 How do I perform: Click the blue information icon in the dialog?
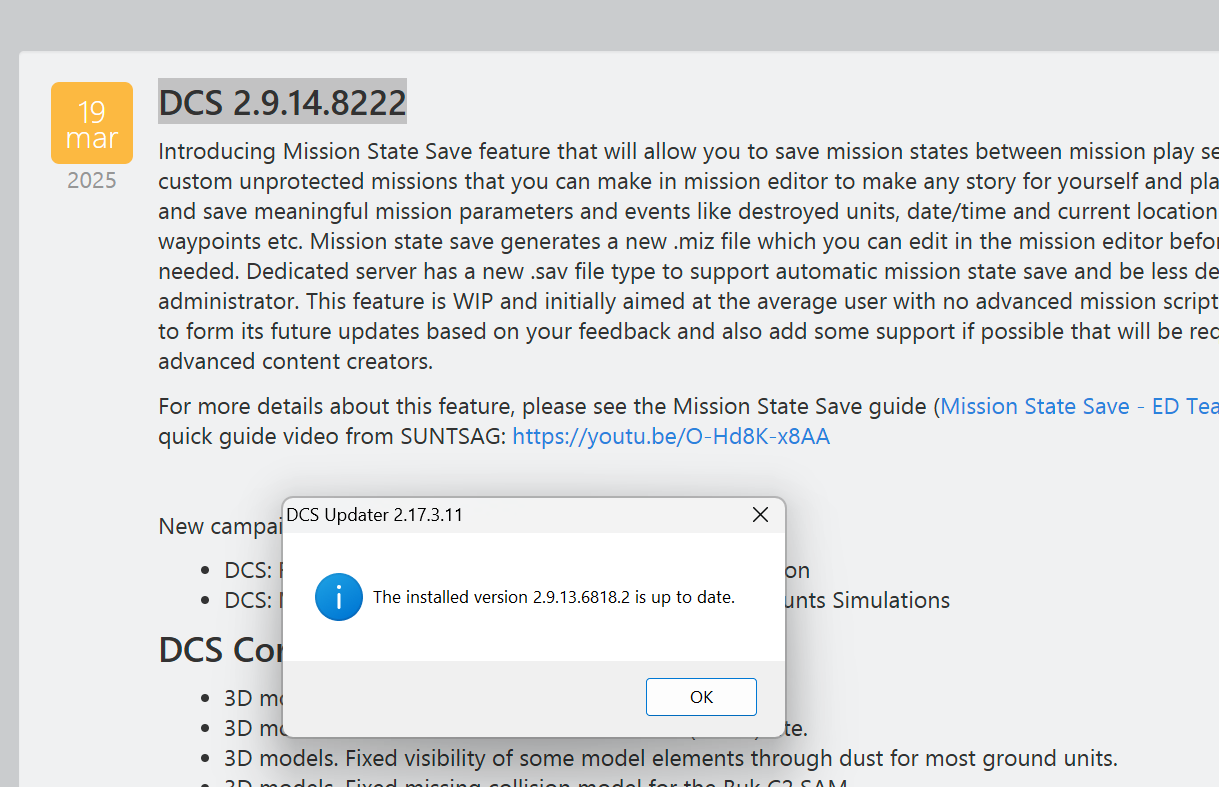338,597
